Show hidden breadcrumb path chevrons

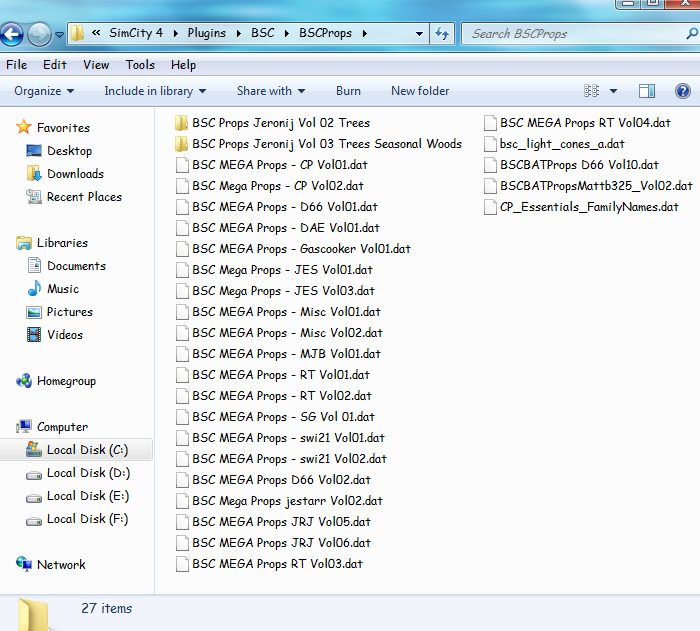pos(96,33)
